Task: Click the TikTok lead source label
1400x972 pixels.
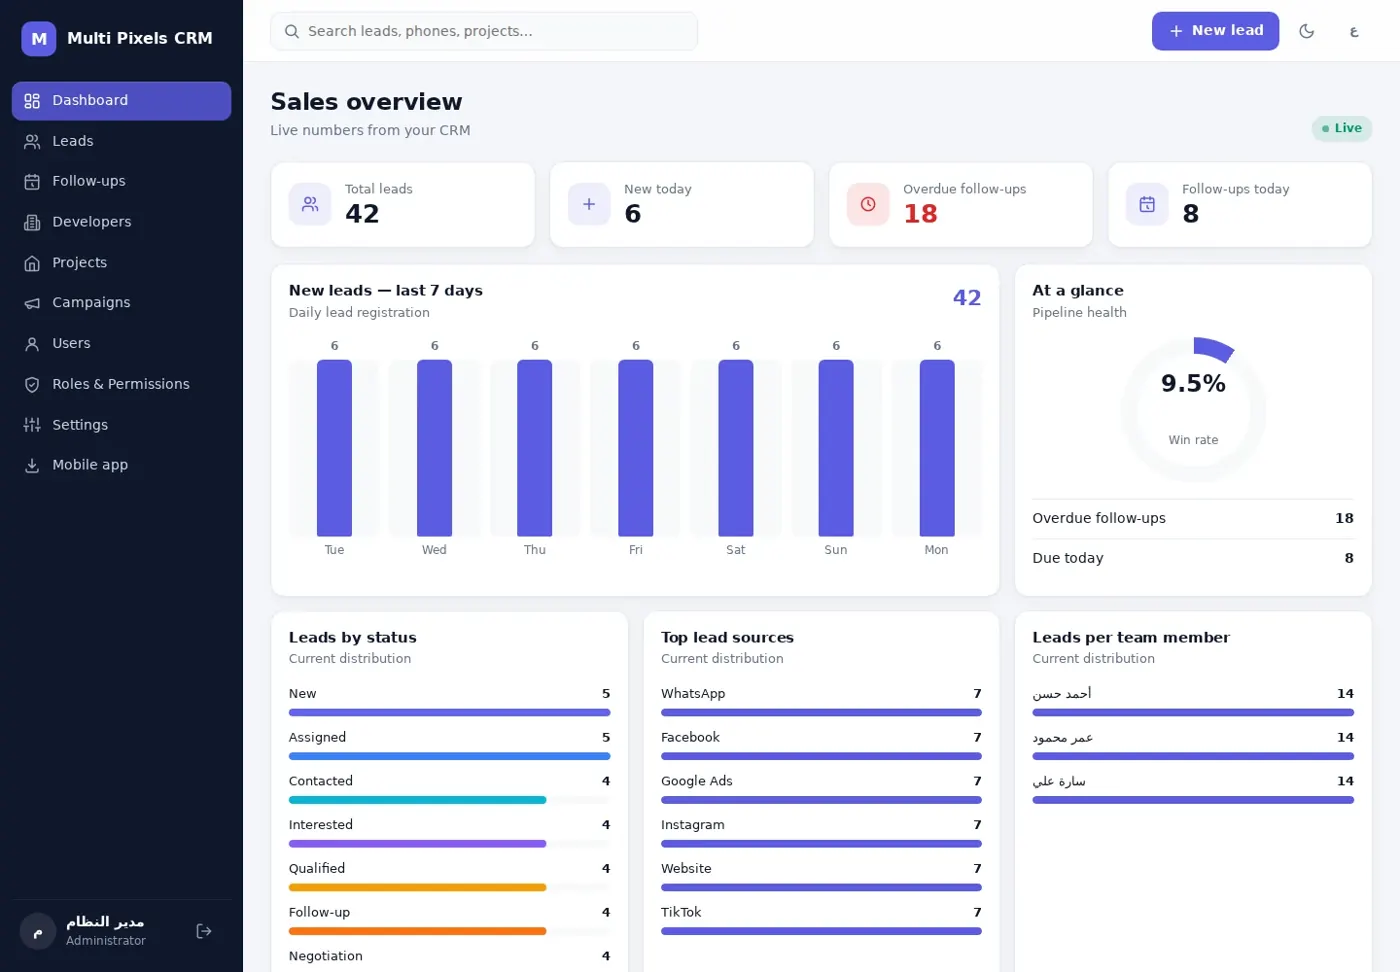Action: click(x=681, y=912)
